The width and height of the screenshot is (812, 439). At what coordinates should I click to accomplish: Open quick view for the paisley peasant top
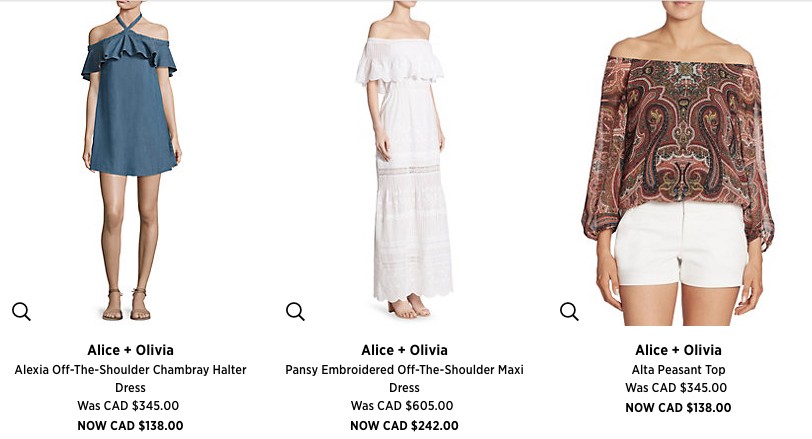(x=569, y=312)
